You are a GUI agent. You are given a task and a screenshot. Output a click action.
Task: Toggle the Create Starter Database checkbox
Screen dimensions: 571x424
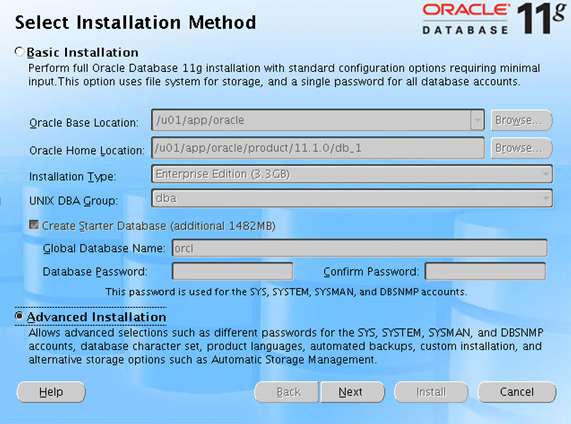point(34,225)
